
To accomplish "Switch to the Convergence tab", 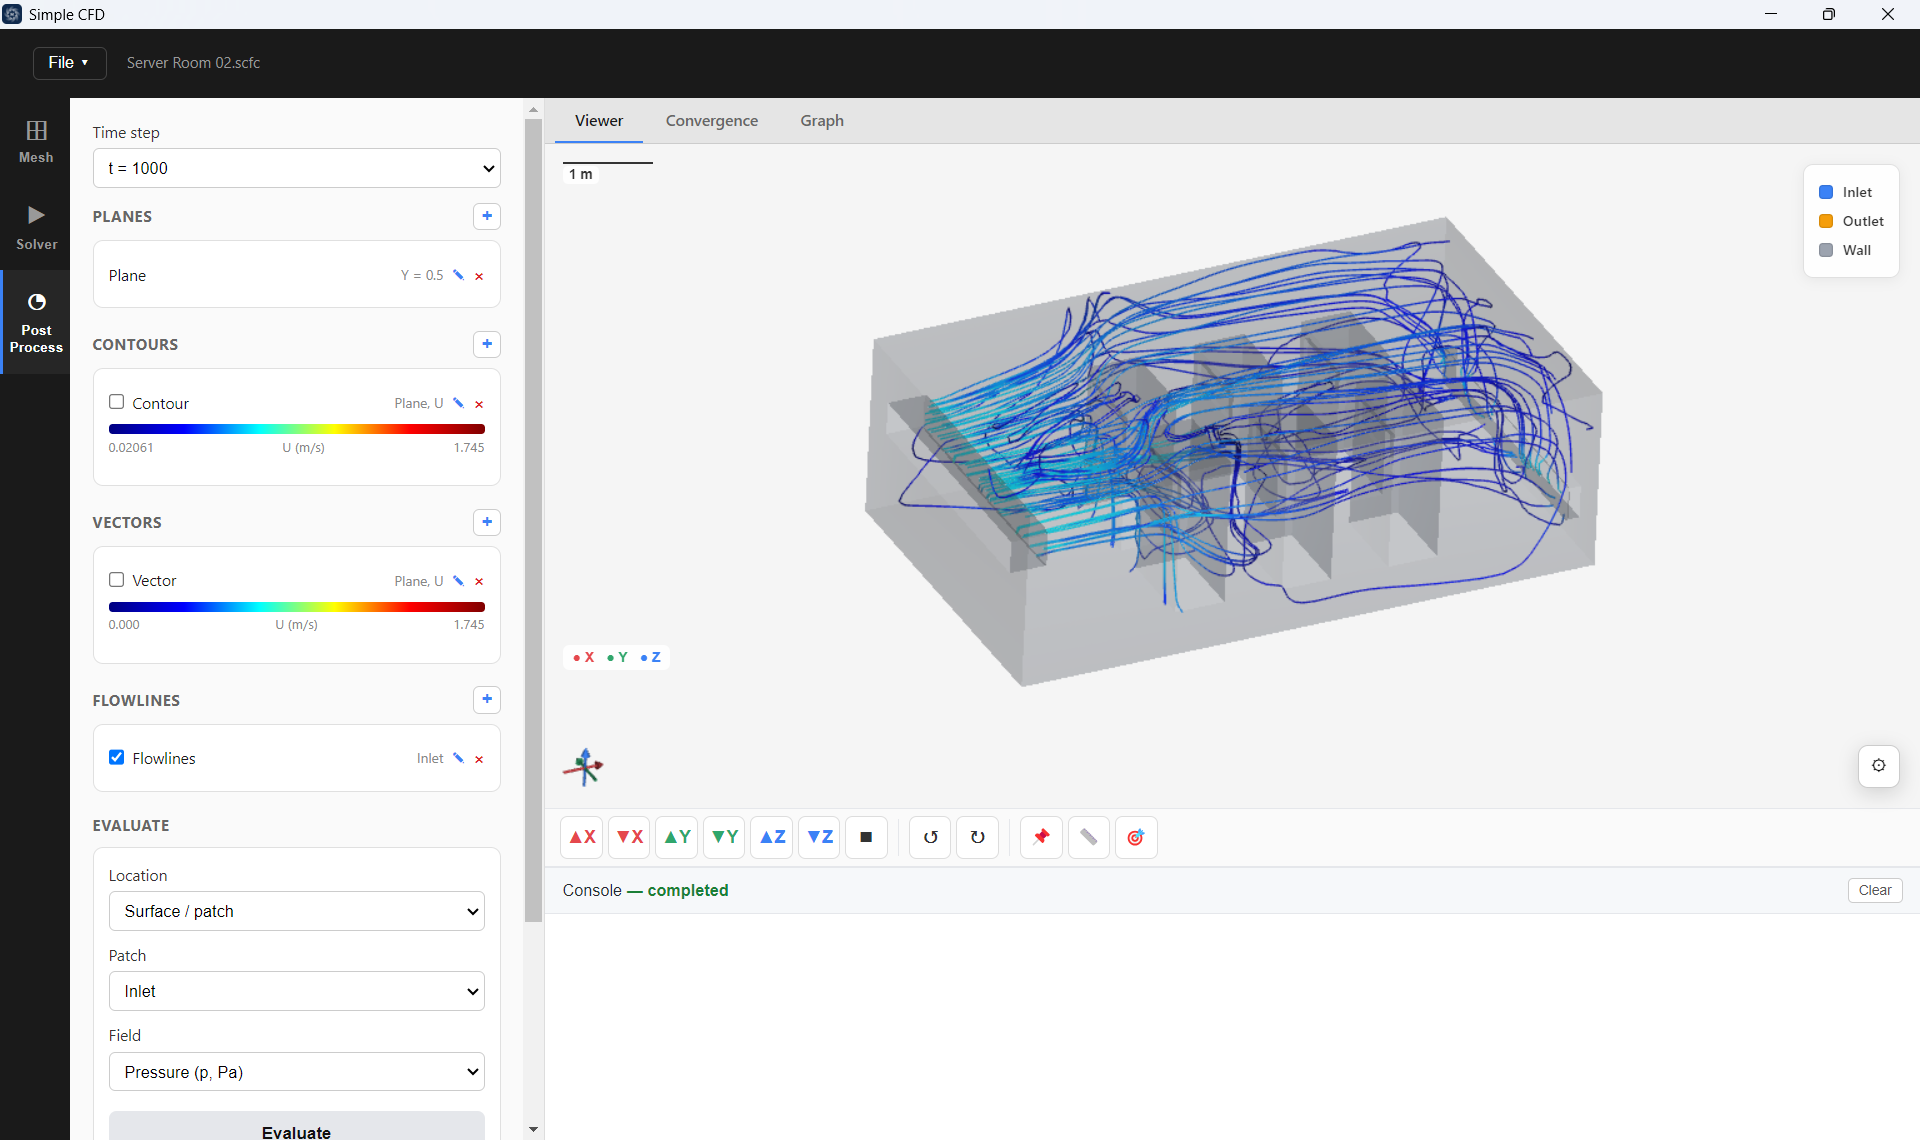I will click(x=712, y=120).
